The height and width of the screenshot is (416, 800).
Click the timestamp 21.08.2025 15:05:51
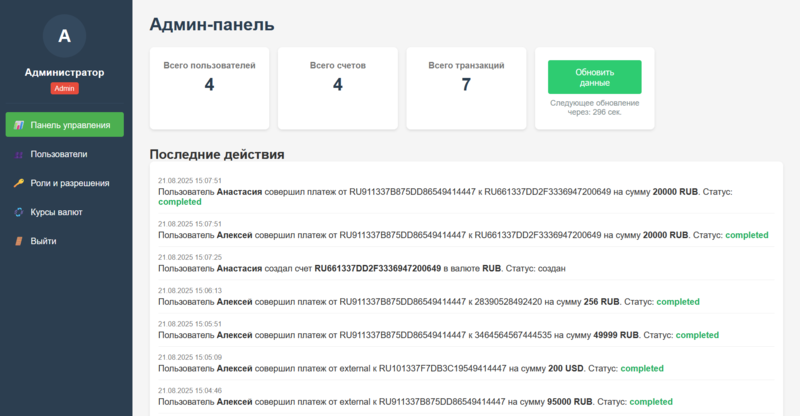[190, 324]
